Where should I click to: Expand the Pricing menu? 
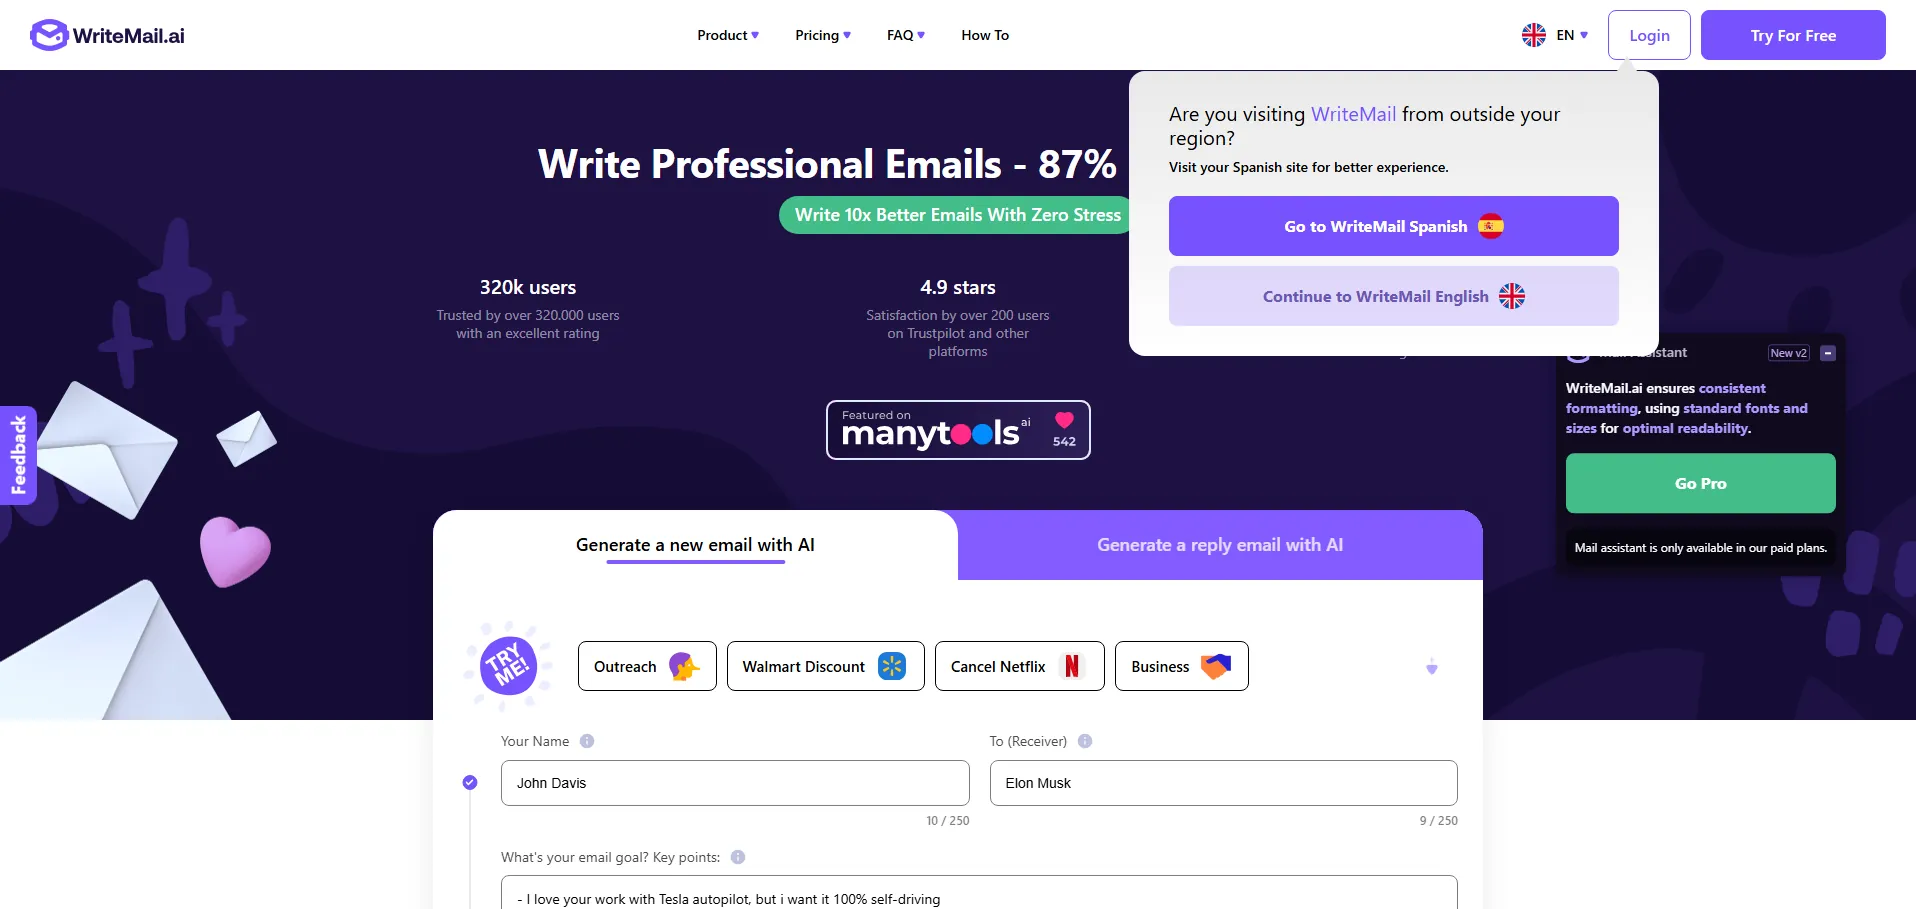click(x=823, y=35)
